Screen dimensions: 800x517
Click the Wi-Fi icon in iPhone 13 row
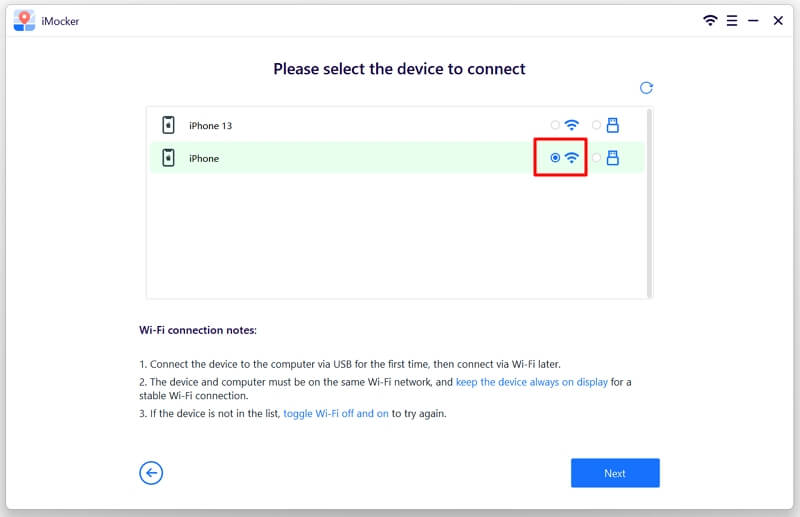[x=572, y=125]
